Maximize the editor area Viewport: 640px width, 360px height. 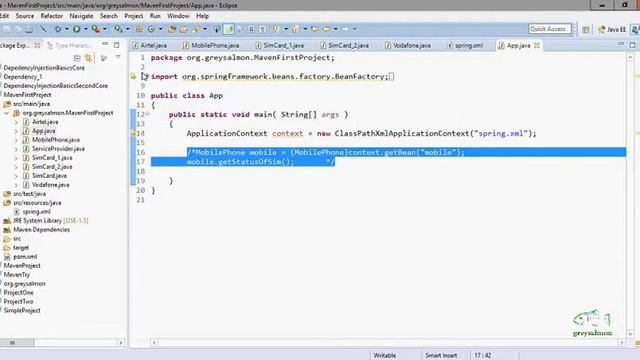[x=632, y=45]
